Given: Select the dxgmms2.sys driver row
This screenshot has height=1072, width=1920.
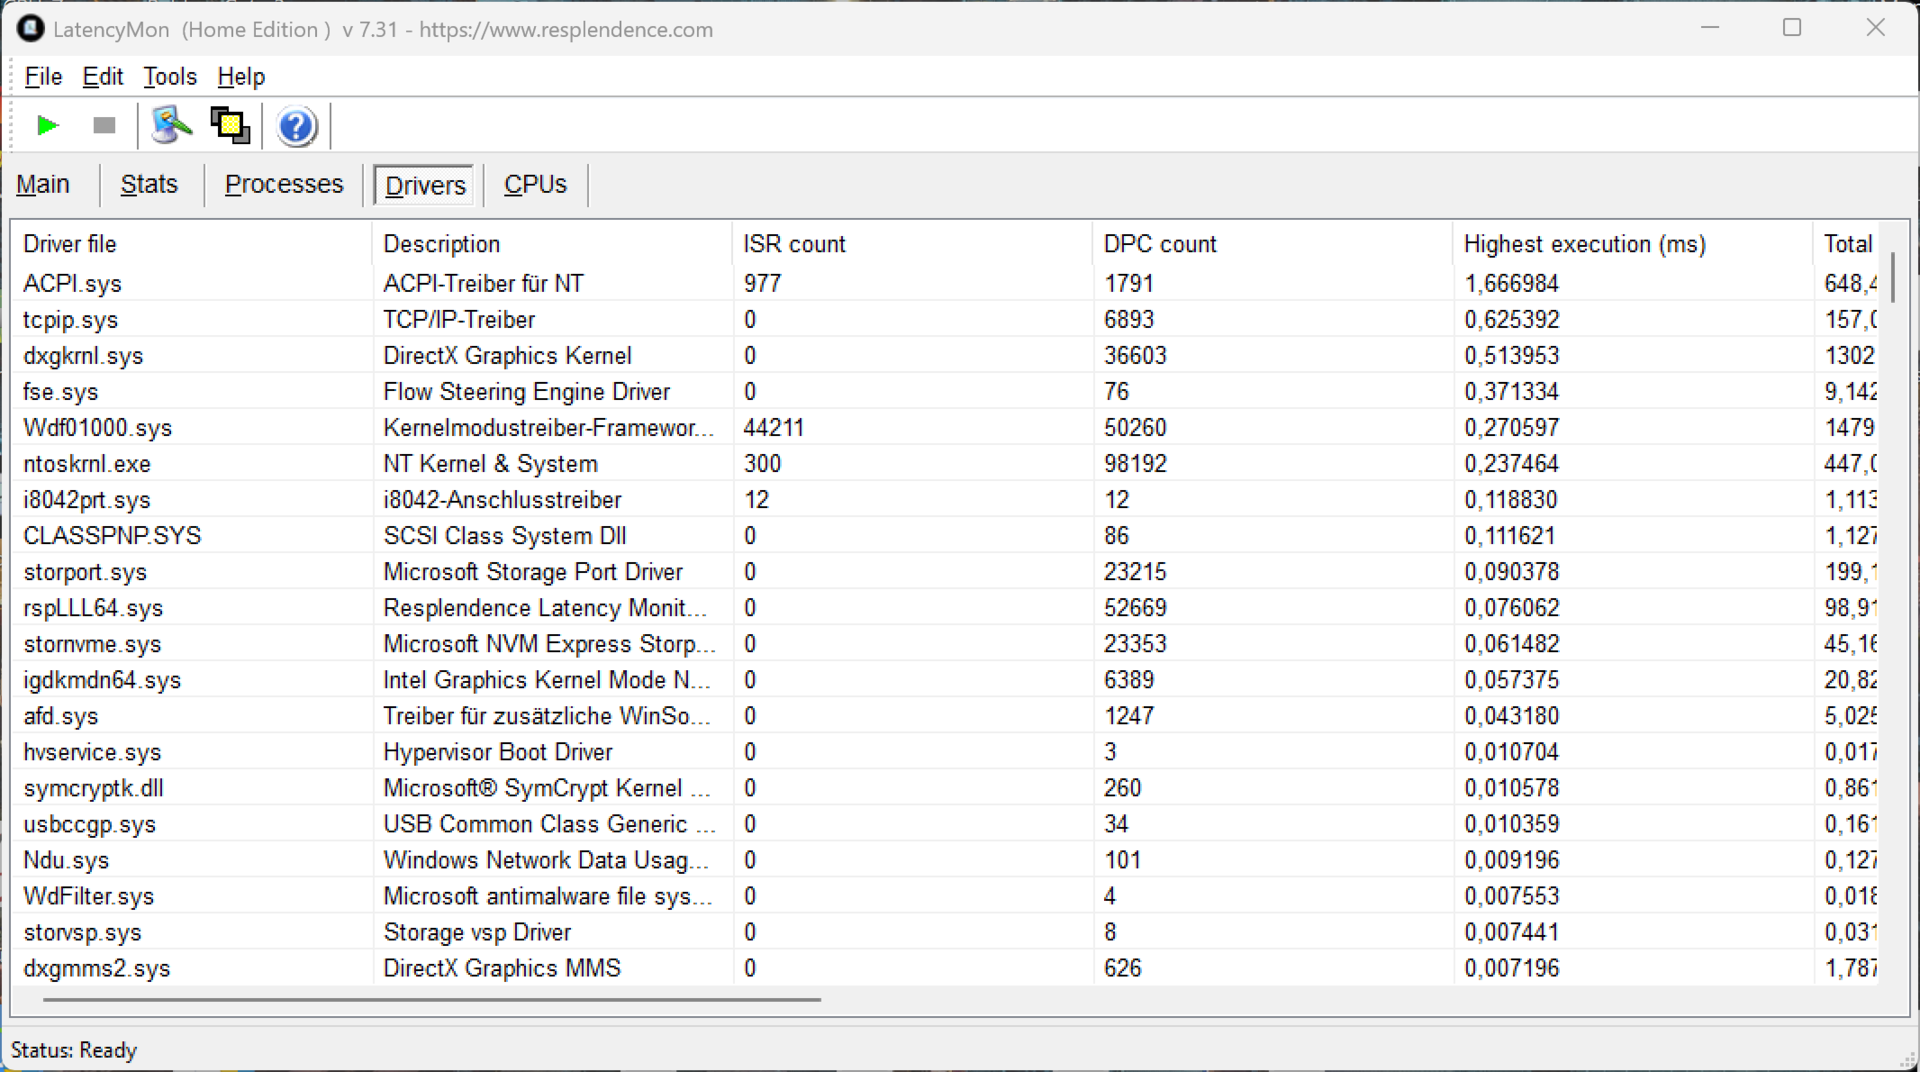Looking at the screenshot, I should 945,968.
